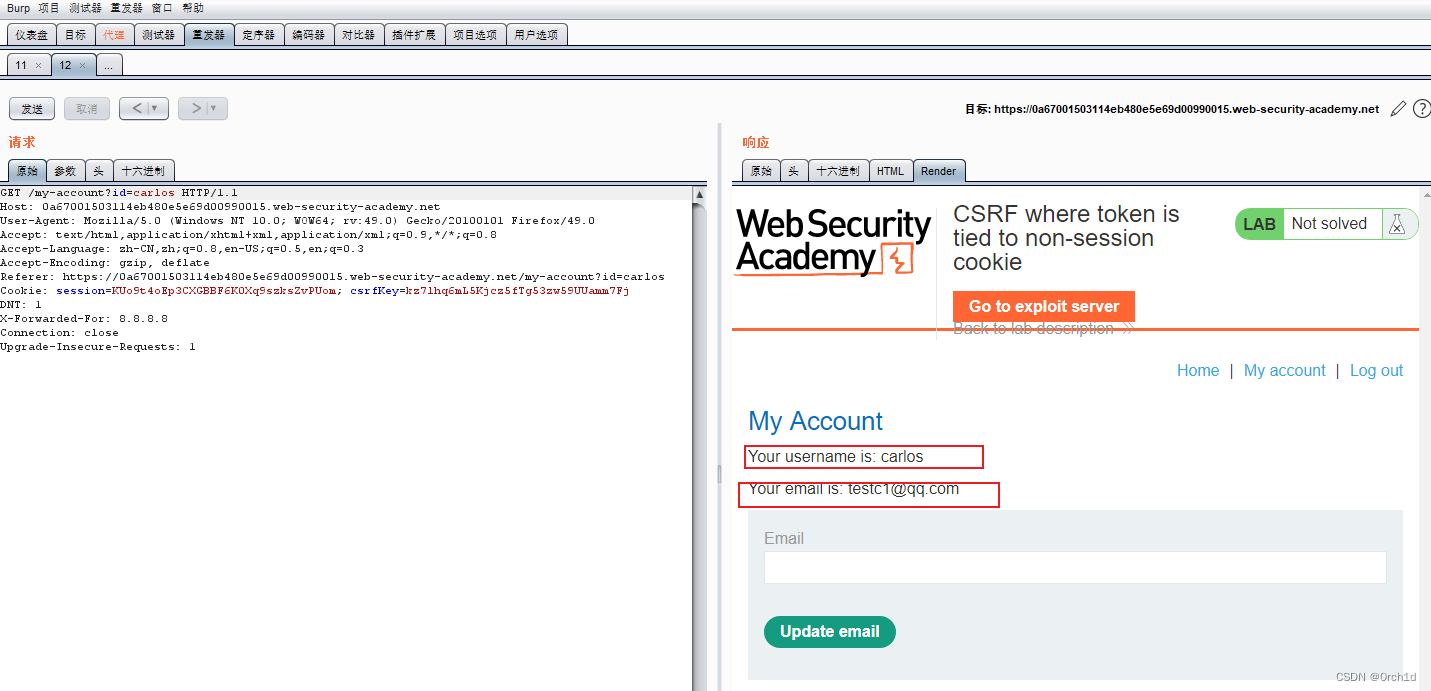
Task: Switch to the 目标 tab
Action: coord(76,35)
